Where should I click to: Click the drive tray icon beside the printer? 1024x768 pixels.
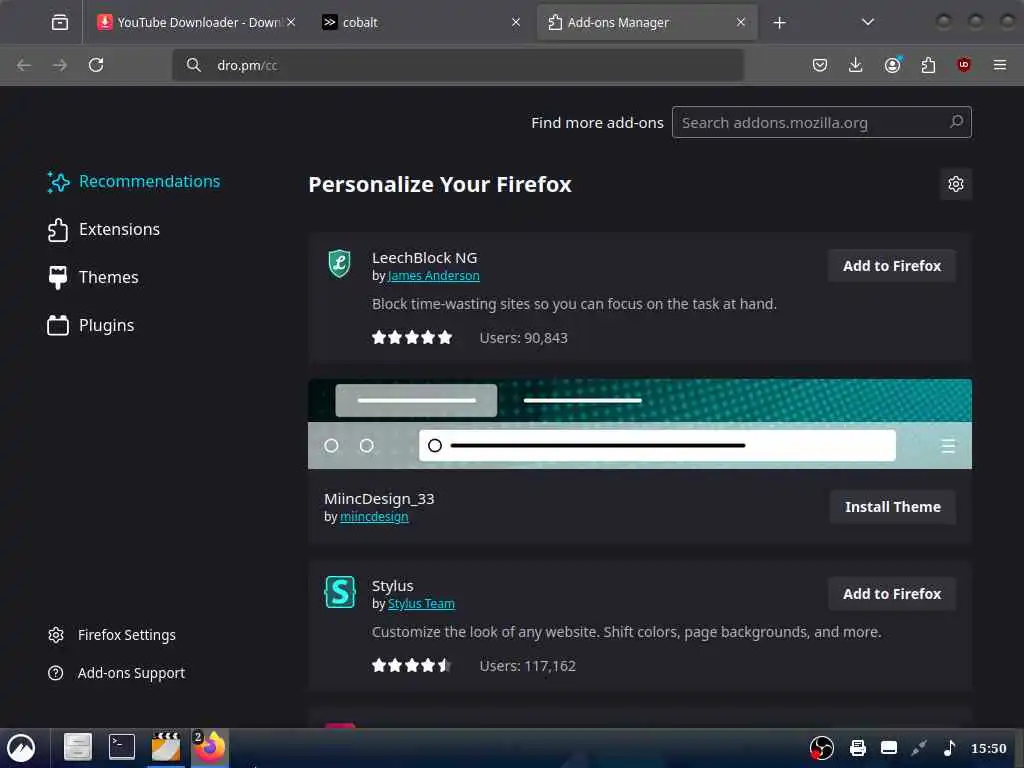pos(889,748)
